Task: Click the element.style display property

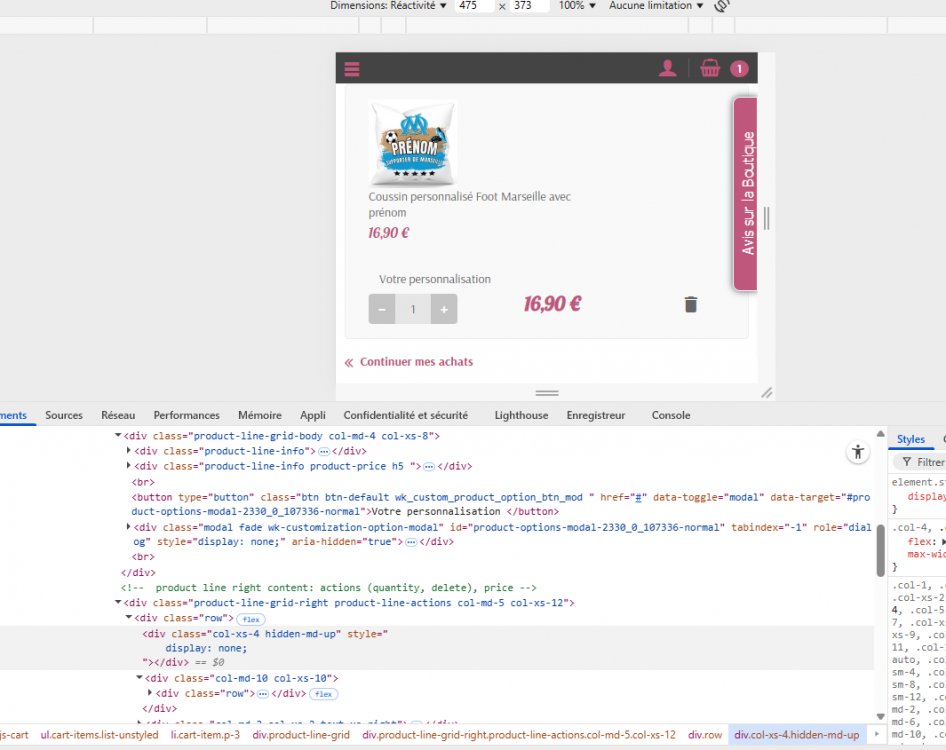Action: 926,496
